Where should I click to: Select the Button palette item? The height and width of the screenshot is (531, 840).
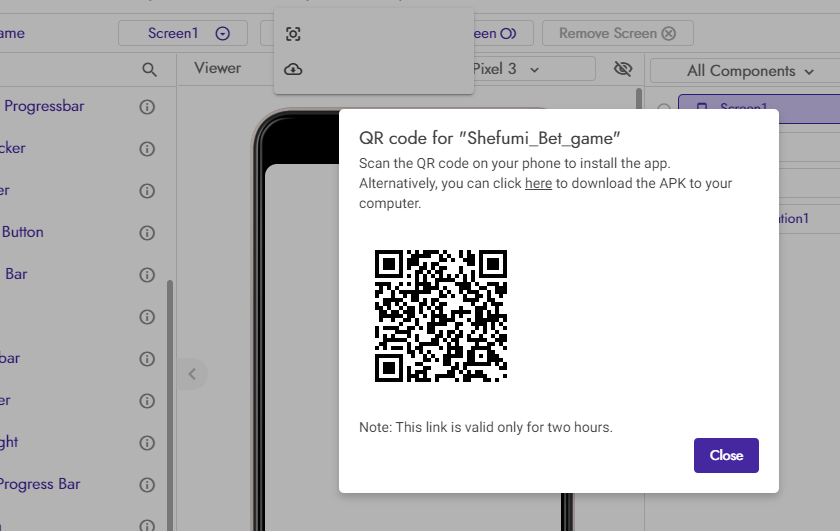(22, 232)
